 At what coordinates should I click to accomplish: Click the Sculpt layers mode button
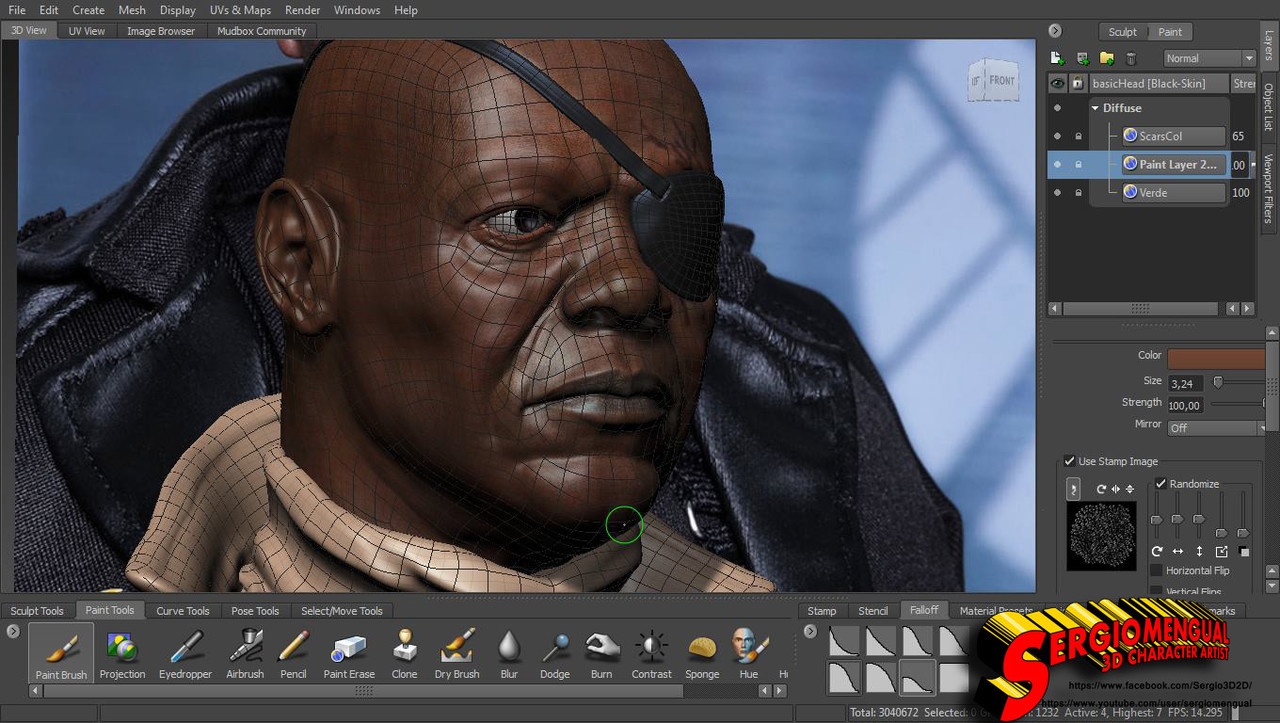[1122, 32]
